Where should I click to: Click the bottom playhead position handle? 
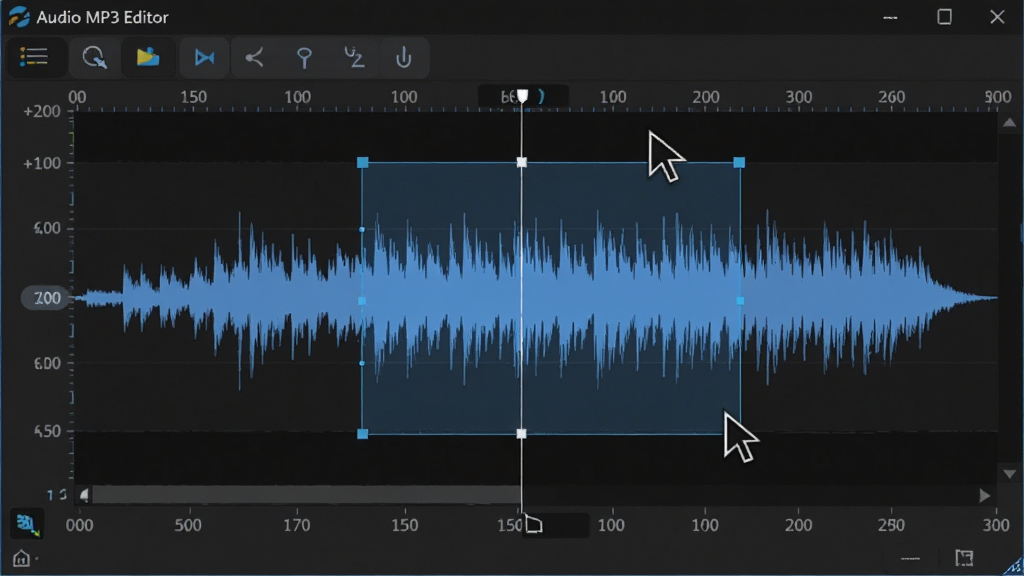(534, 524)
